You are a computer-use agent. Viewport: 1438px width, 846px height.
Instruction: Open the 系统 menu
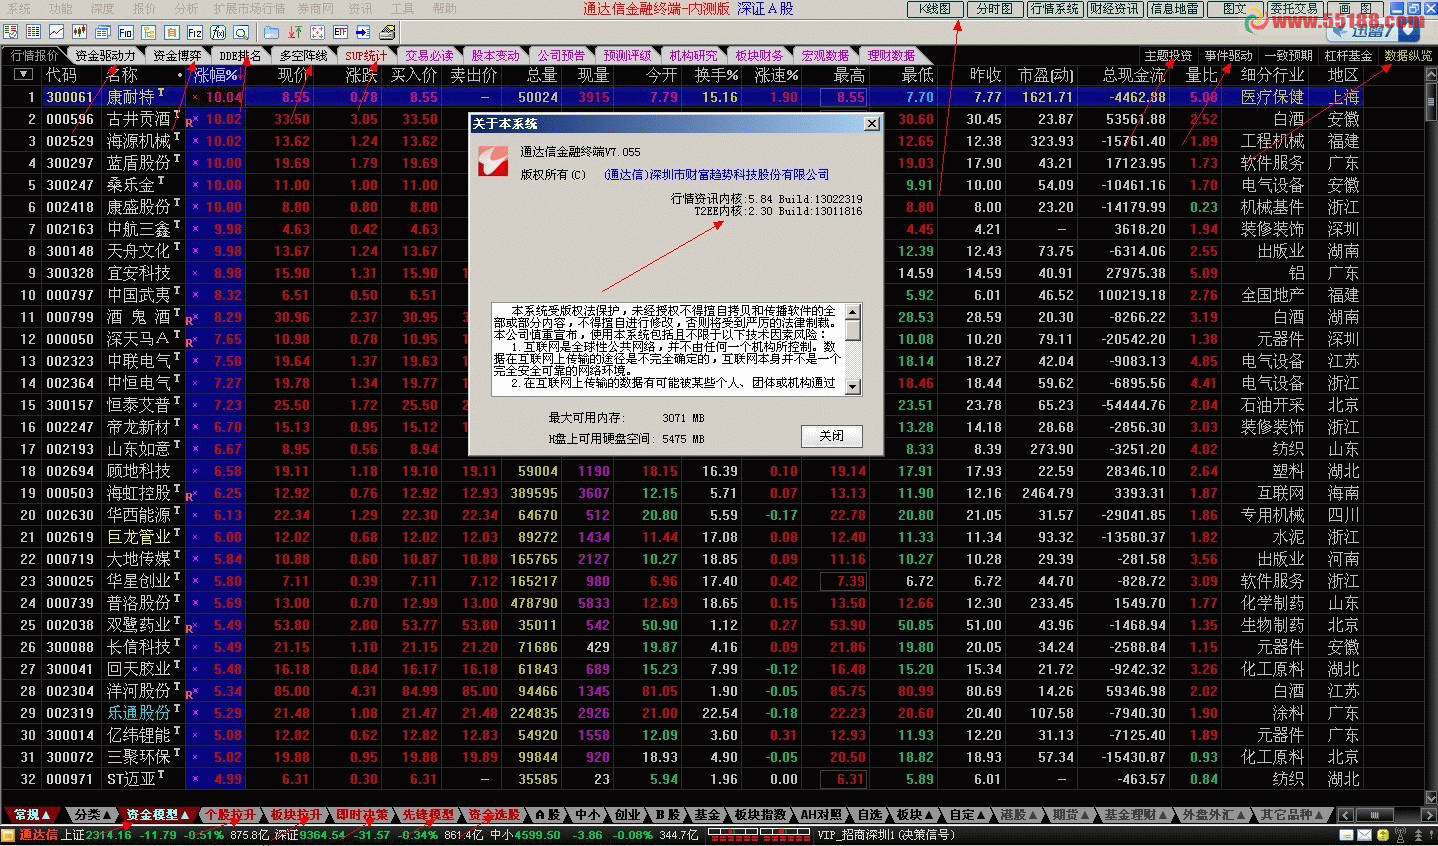[x=19, y=8]
